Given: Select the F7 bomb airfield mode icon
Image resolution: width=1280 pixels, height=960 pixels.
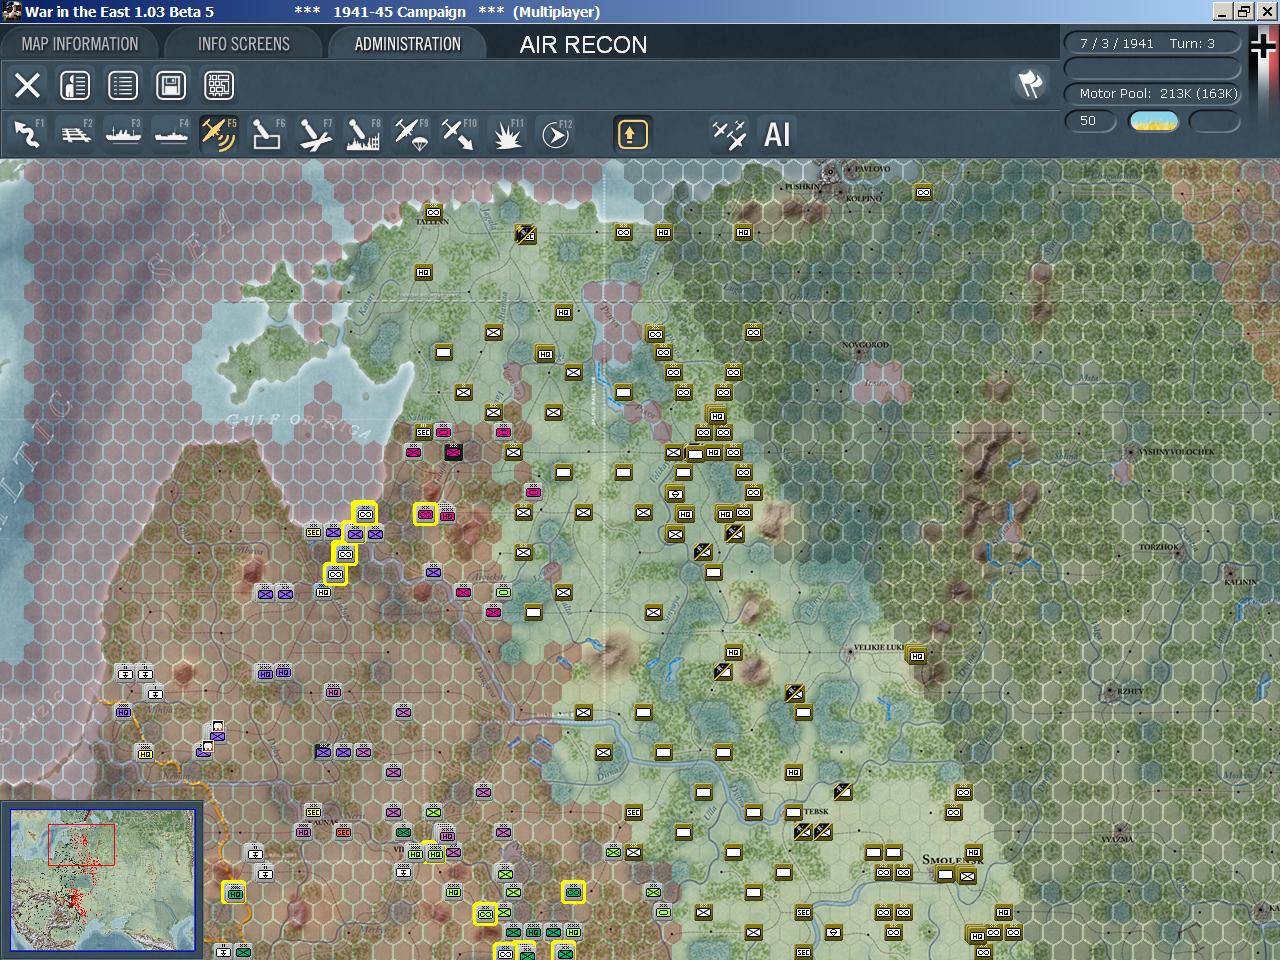Looking at the screenshot, I should pos(315,134).
